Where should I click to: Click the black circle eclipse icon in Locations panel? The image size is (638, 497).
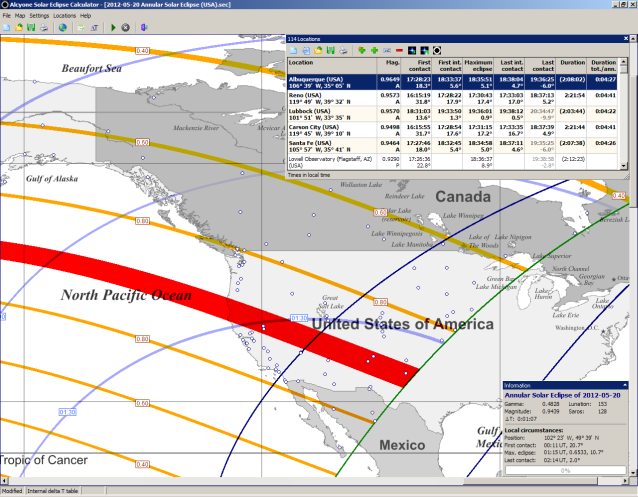[437, 49]
